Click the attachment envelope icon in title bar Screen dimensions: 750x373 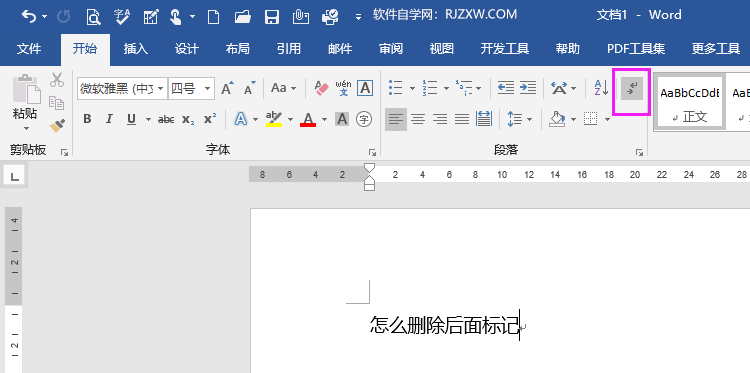[x=301, y=17]
